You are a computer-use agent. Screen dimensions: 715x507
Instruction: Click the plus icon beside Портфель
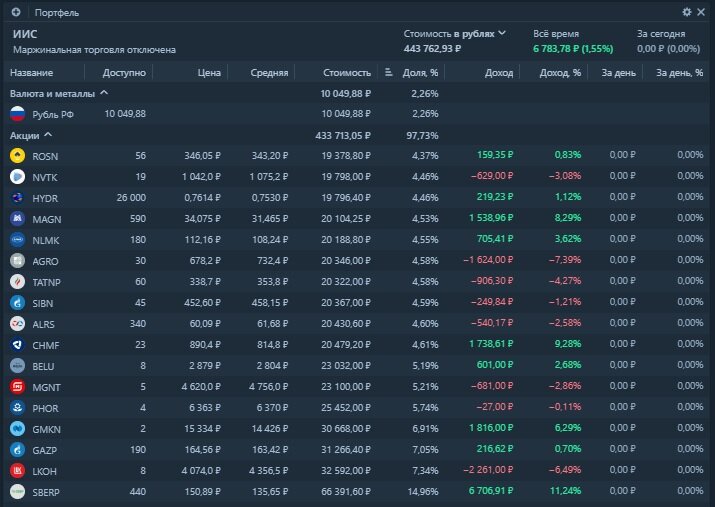coord(16,12)
